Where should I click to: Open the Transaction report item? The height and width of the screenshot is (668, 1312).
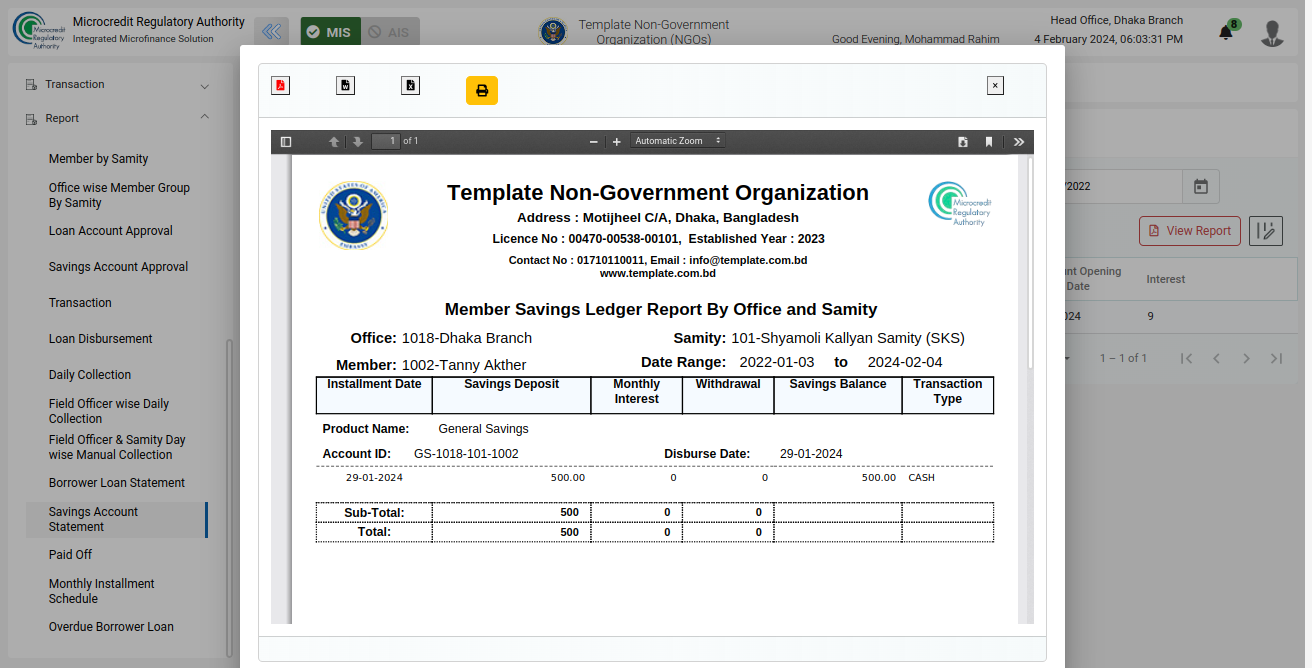pyautogui.click(x=80, y=303)
